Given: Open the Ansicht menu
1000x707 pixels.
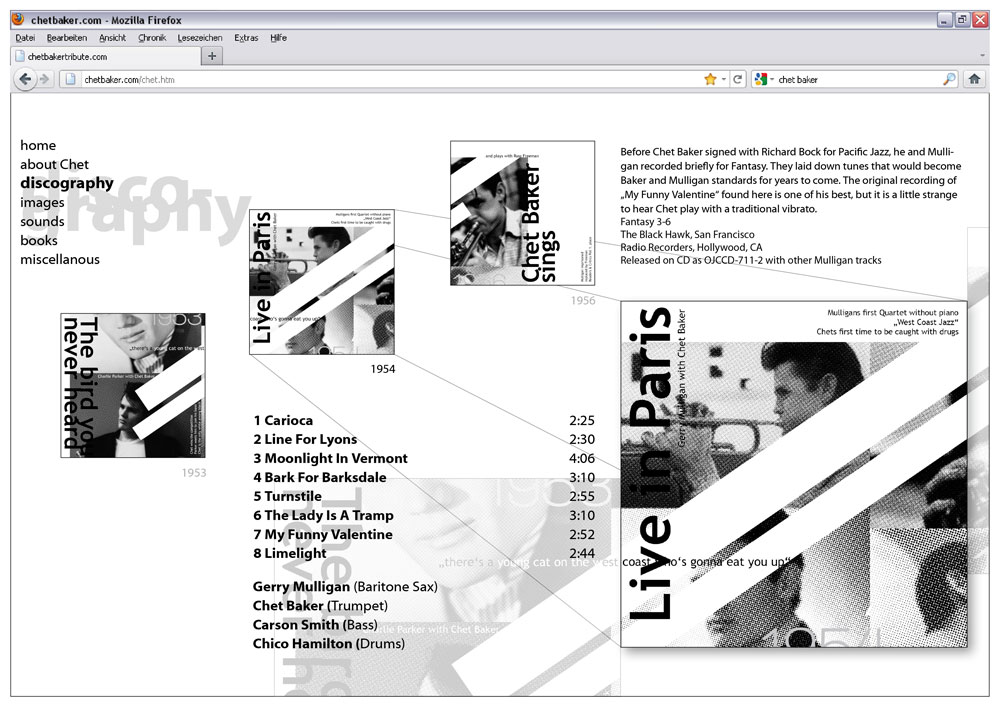Looking at the screenshot, I should point(112,38).
